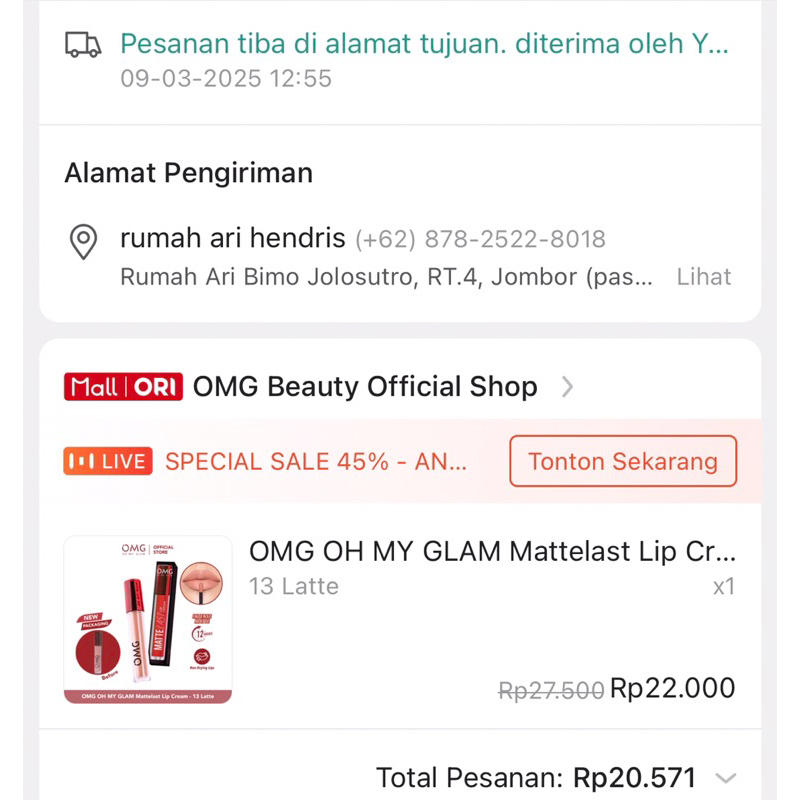Click the location pin icon
The height and width of the screenshot is (800, 800).
(x=82, y=242)
